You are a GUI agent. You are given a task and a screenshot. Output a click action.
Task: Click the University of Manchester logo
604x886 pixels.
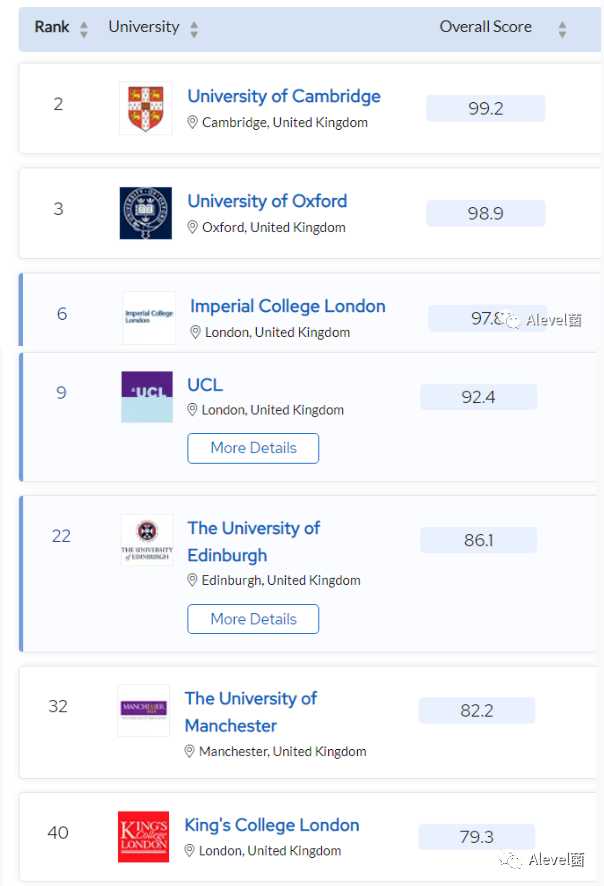coord(144,710)
